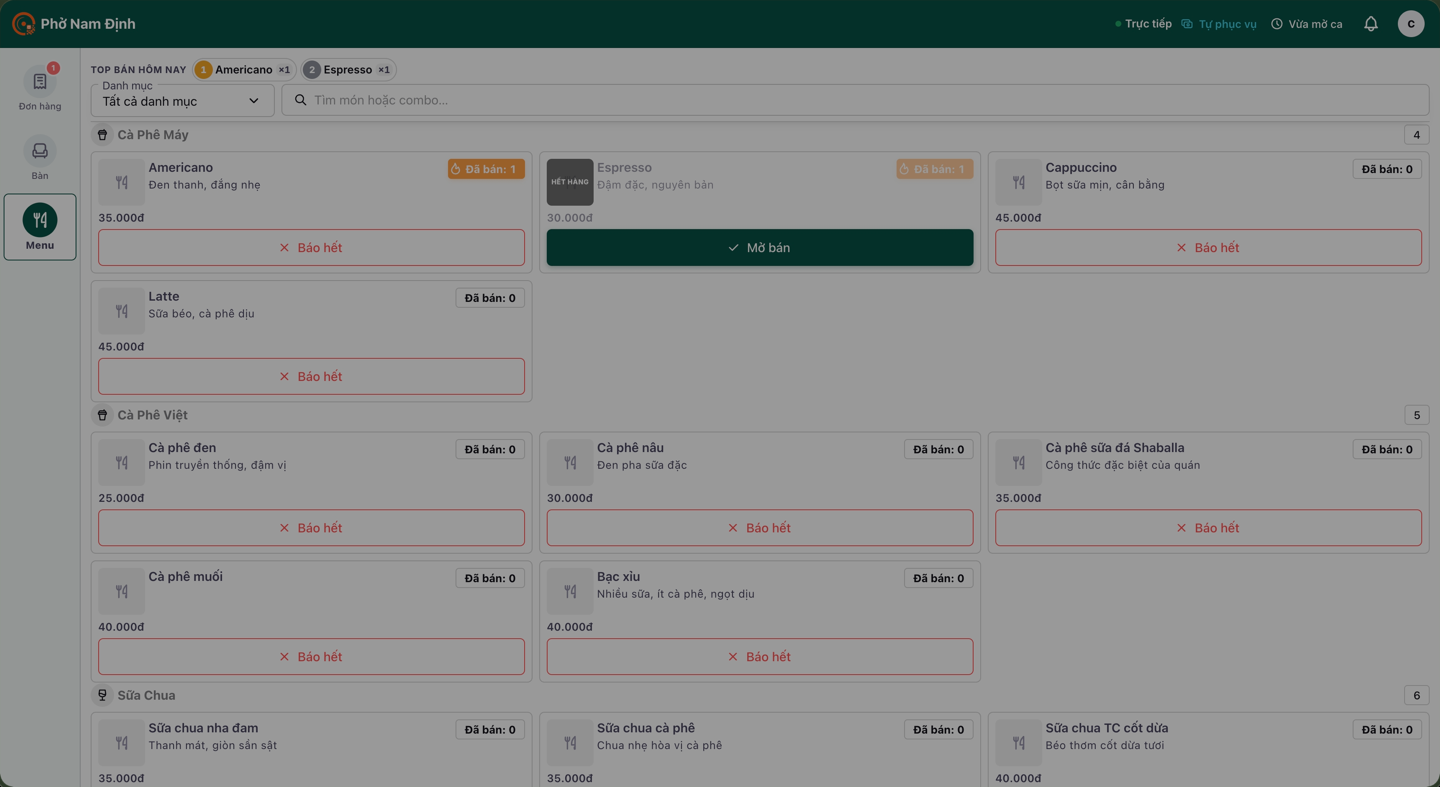Click the Phở Nam Định logo icon
The height and width of the screenshot is (787, 1440).
pyautogui.click(x=23, y=24)
